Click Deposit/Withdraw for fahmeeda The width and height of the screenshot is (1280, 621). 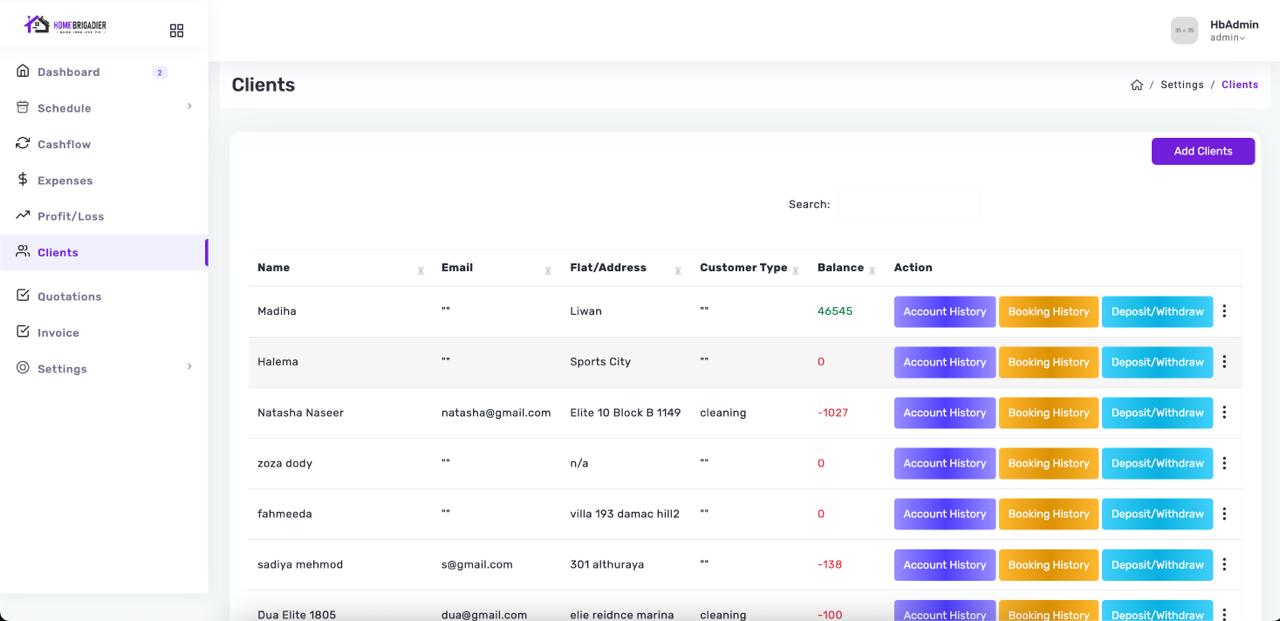coord(1157,514)
